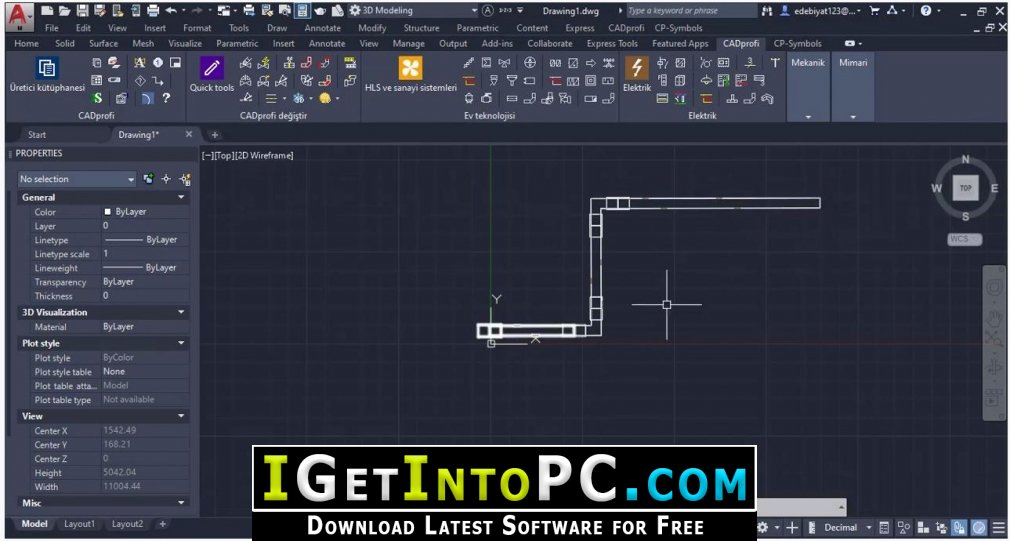Image resolution: width=1010 pixels, height=541 pixels.
Task: Switch to the Layout2 tab
Action: 128,524
